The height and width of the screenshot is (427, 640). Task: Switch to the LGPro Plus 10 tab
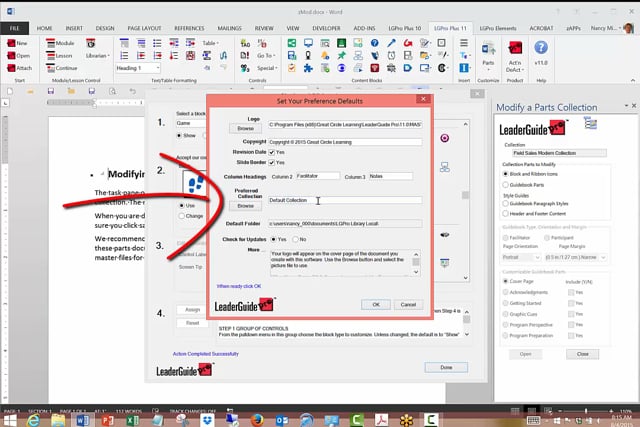404,28
